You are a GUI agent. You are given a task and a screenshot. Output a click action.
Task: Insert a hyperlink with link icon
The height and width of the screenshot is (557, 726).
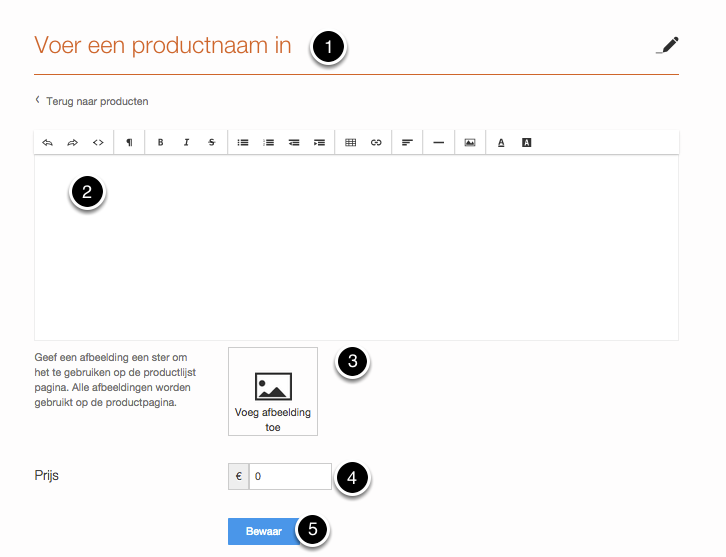coord(376,143)
